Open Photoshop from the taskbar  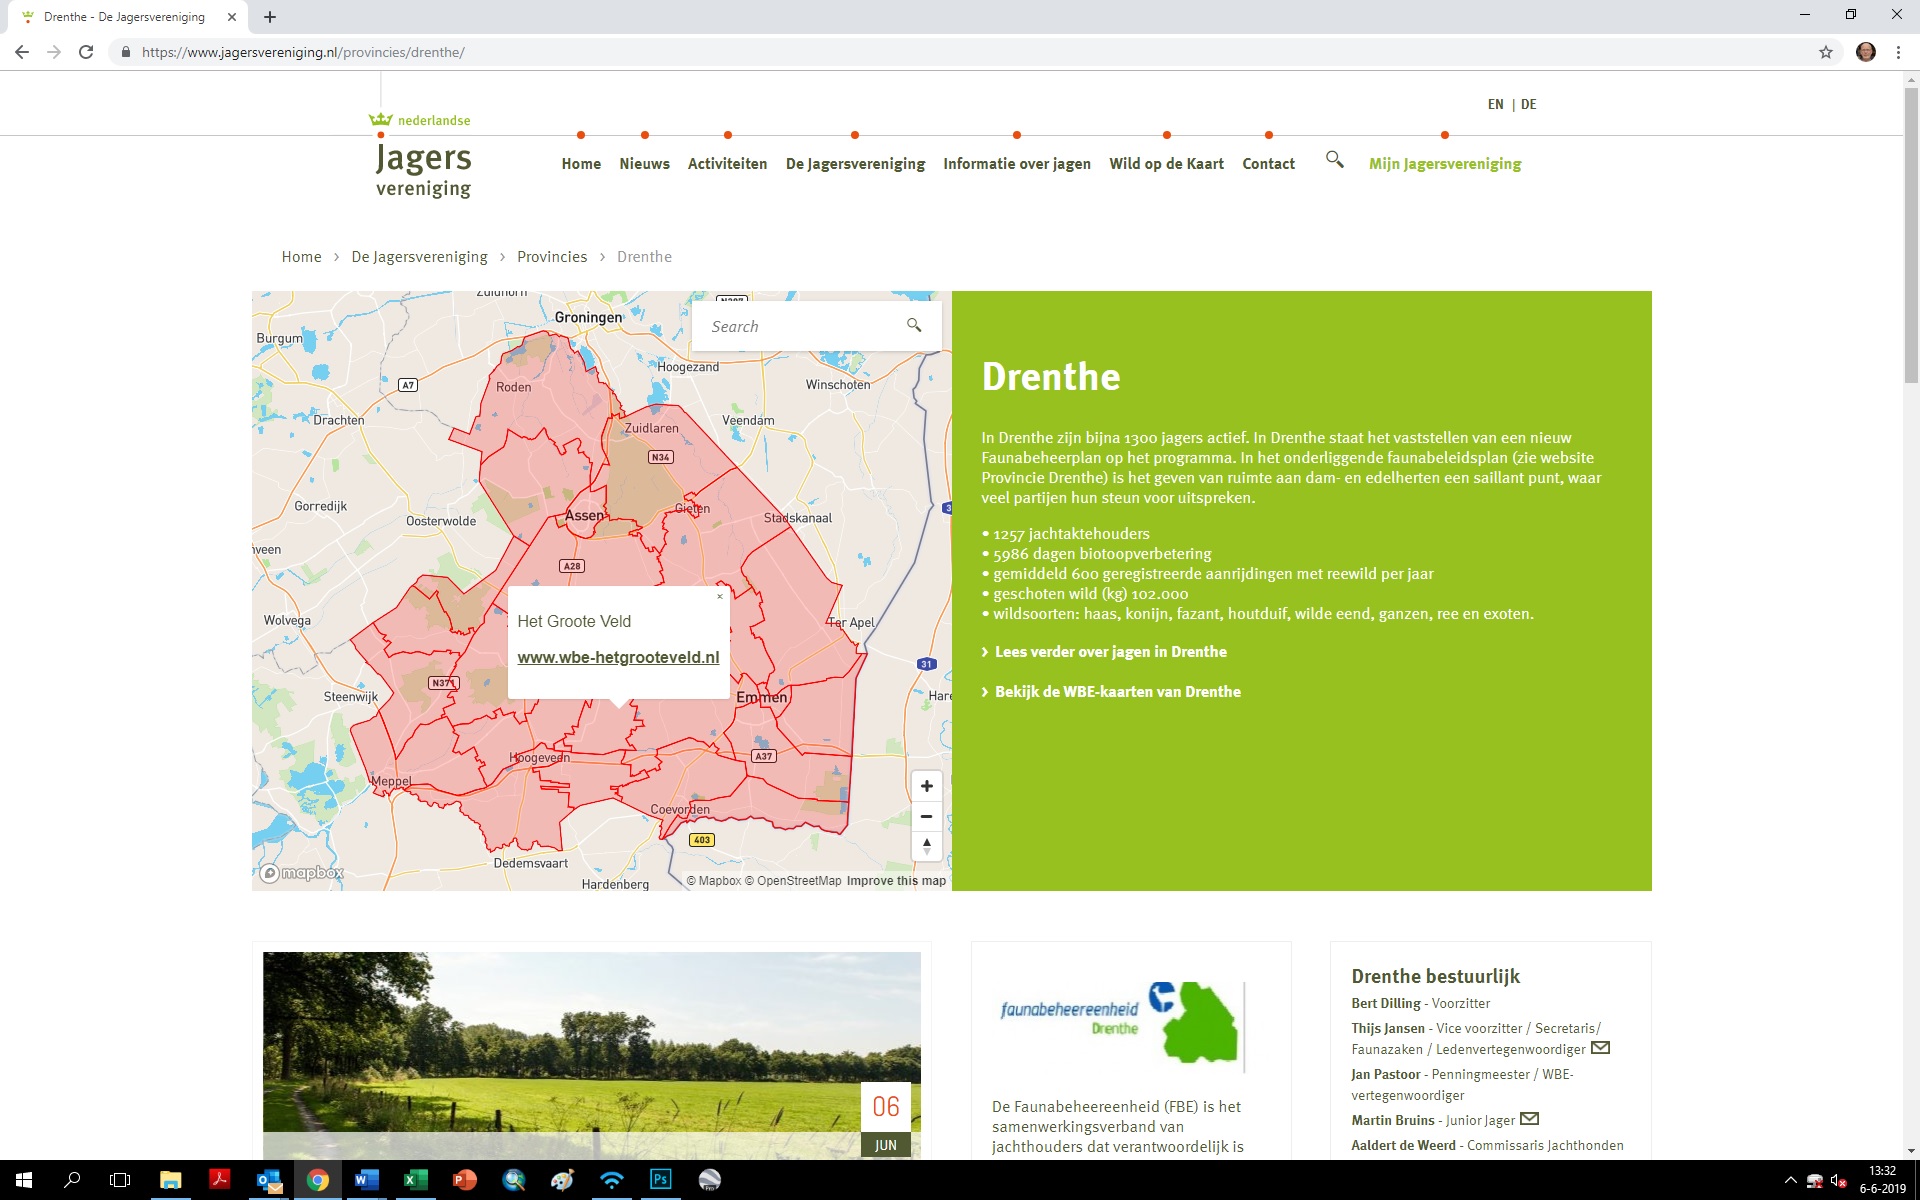(660, 1180)
